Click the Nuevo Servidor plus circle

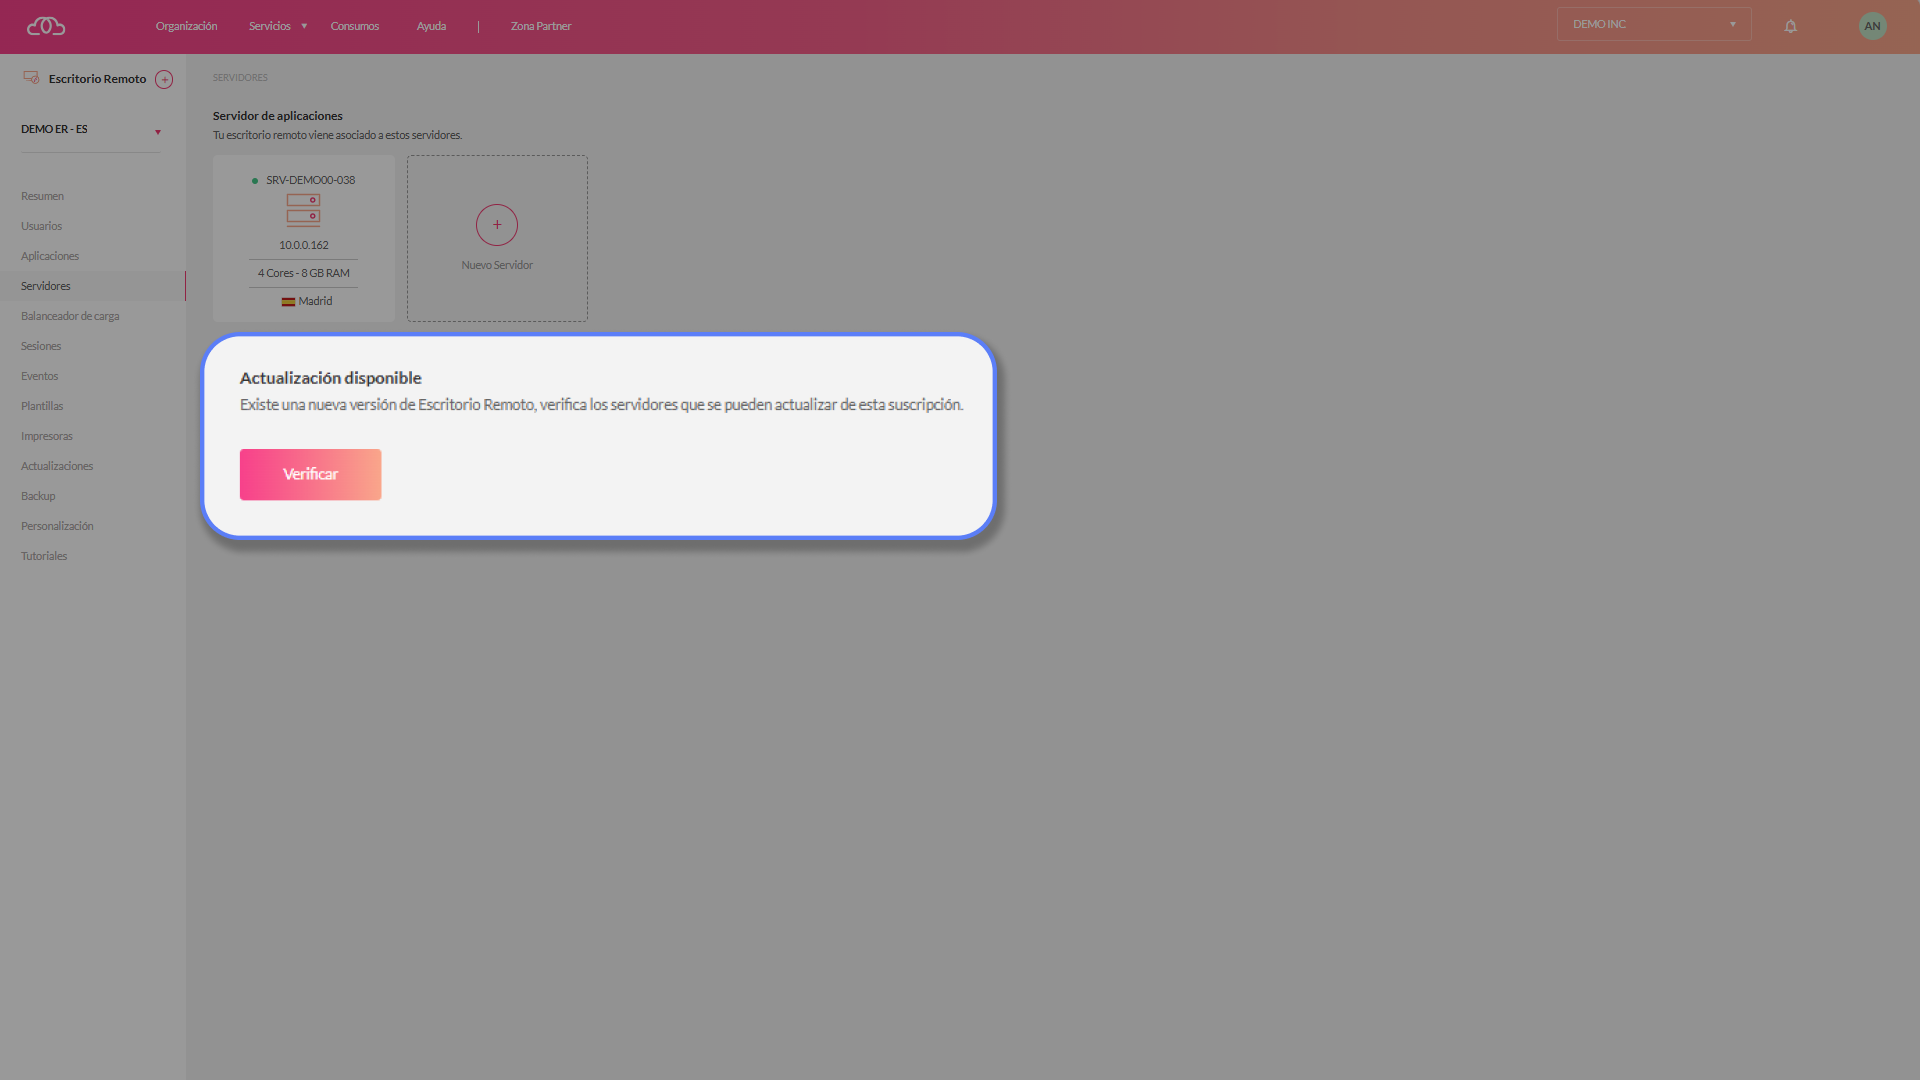pos(497,225)
